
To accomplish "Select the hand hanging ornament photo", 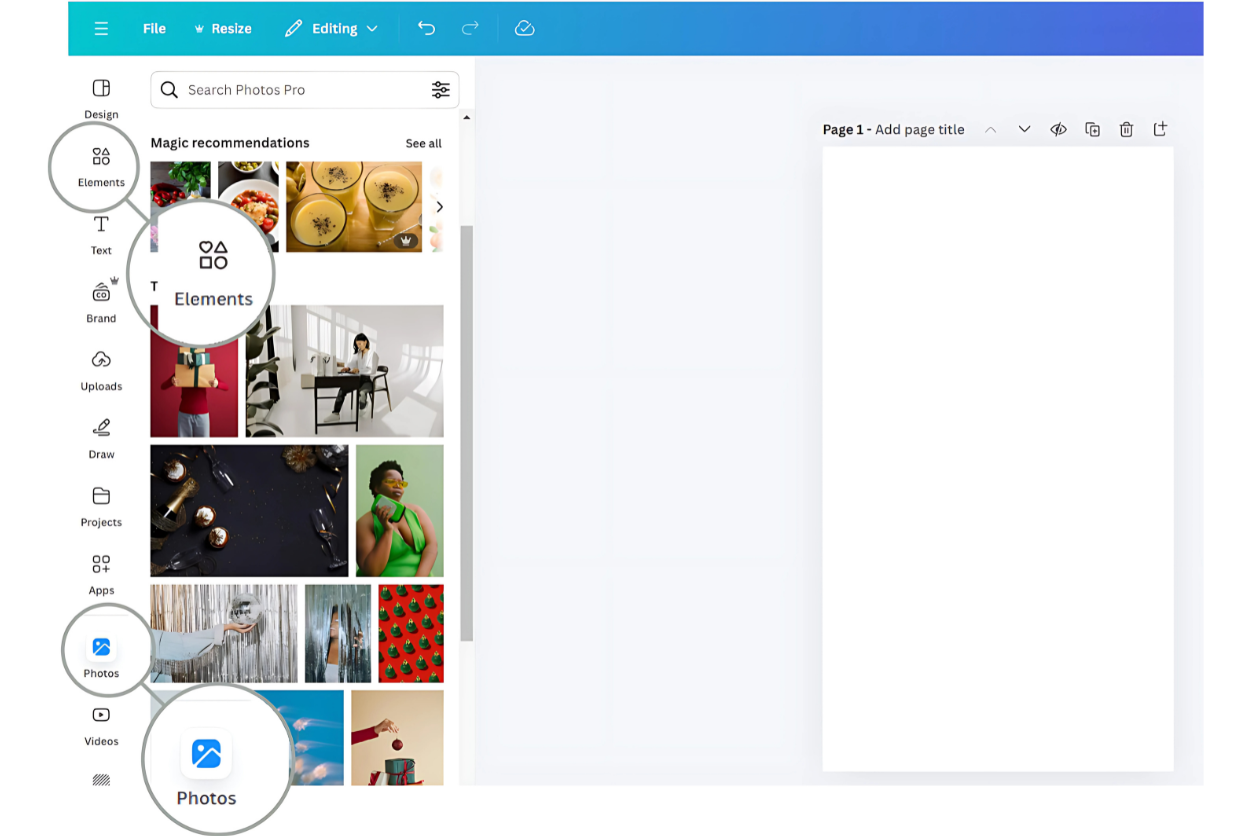I will [397, 738].
